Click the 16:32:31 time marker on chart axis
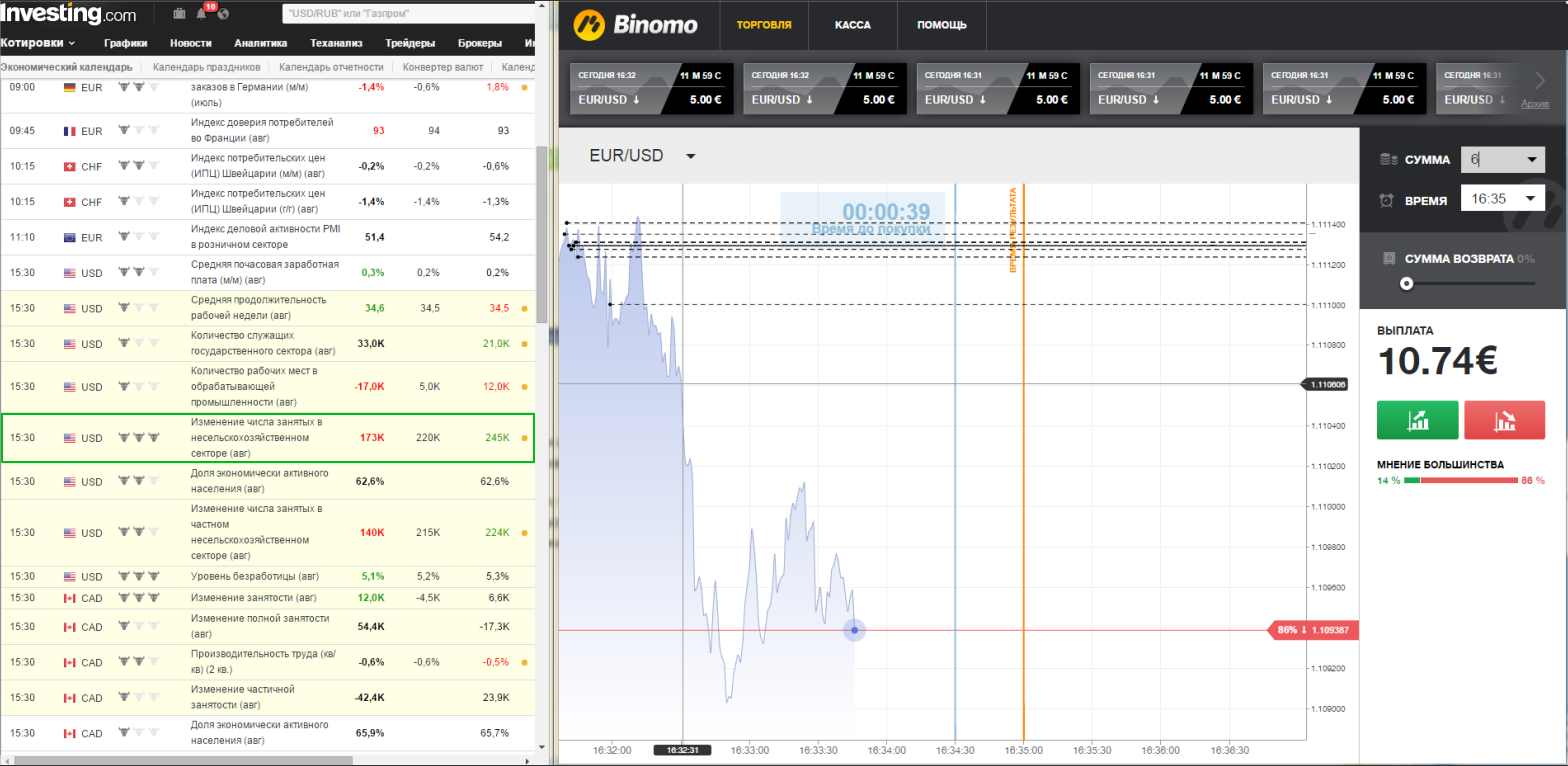This screenshot has height=766, width=1568. click(x=682, y=749)
